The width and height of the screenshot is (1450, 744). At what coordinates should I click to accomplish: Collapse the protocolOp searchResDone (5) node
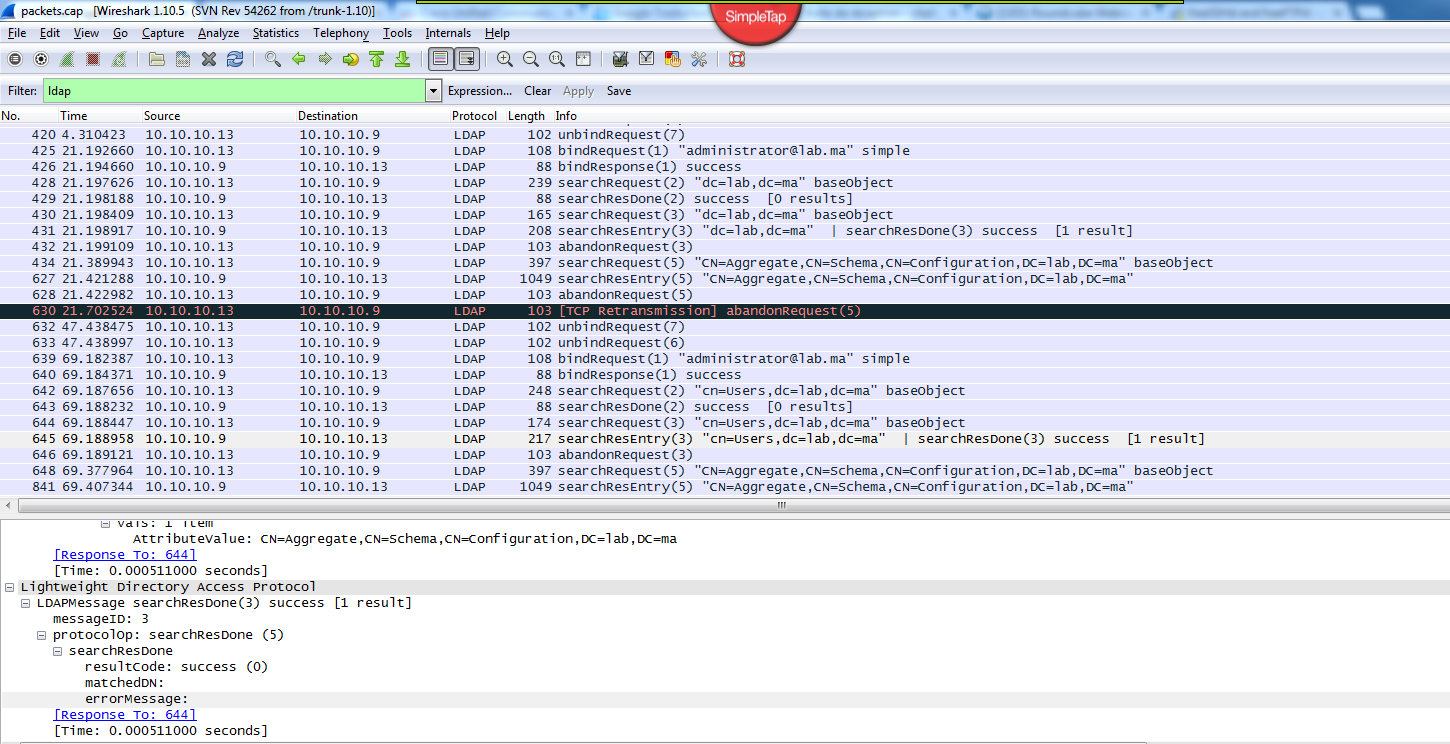[42, 635]
